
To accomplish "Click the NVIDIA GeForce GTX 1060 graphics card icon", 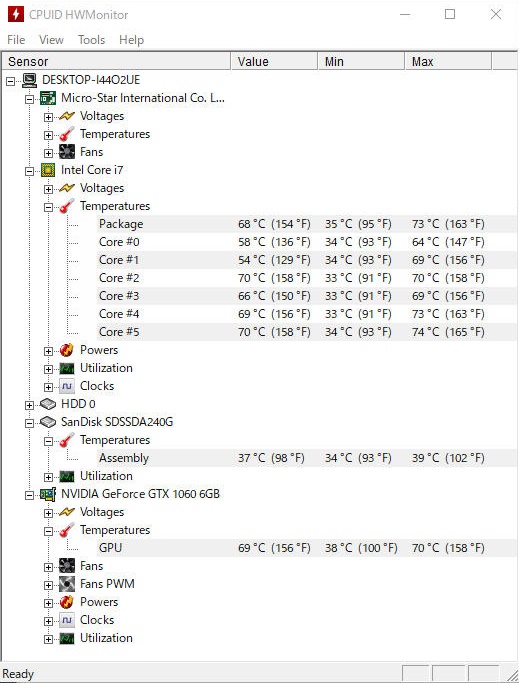I will [x=48, y=494].
